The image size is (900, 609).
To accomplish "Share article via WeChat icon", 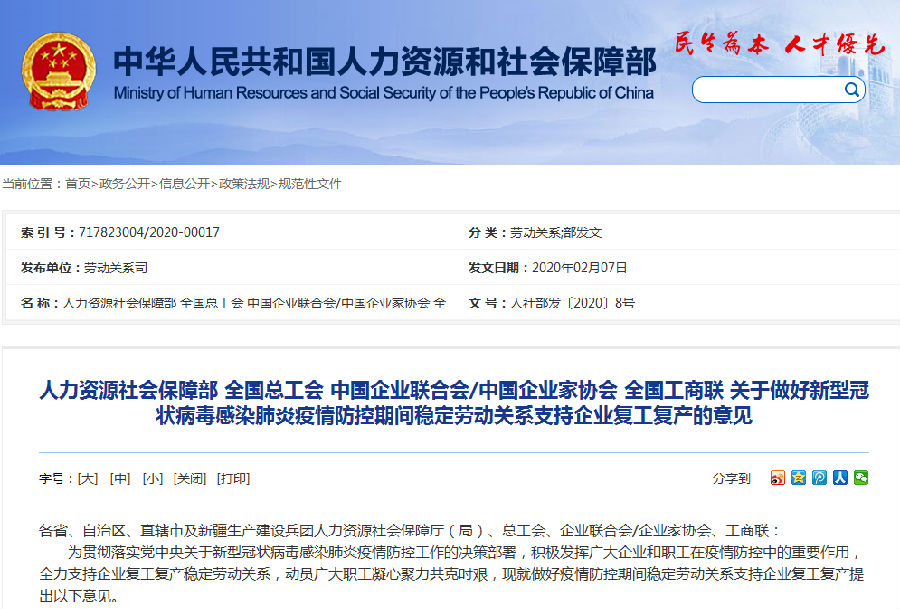I will [861, 478].
